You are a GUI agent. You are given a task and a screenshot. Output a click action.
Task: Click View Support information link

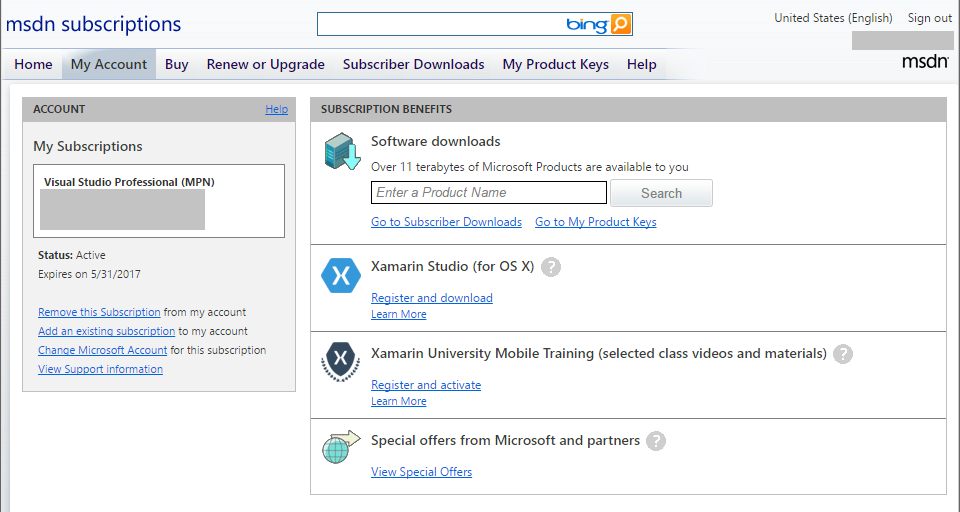[100, 369]
